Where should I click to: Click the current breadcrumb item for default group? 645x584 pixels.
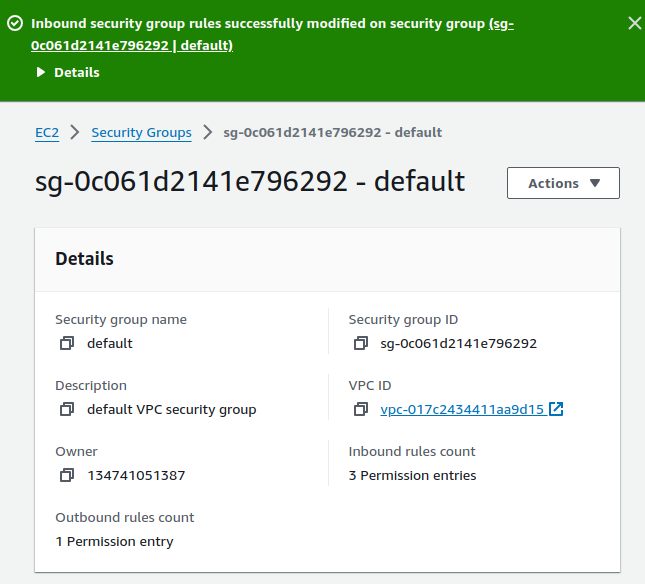pyautogui.click(x=332, y=132)
